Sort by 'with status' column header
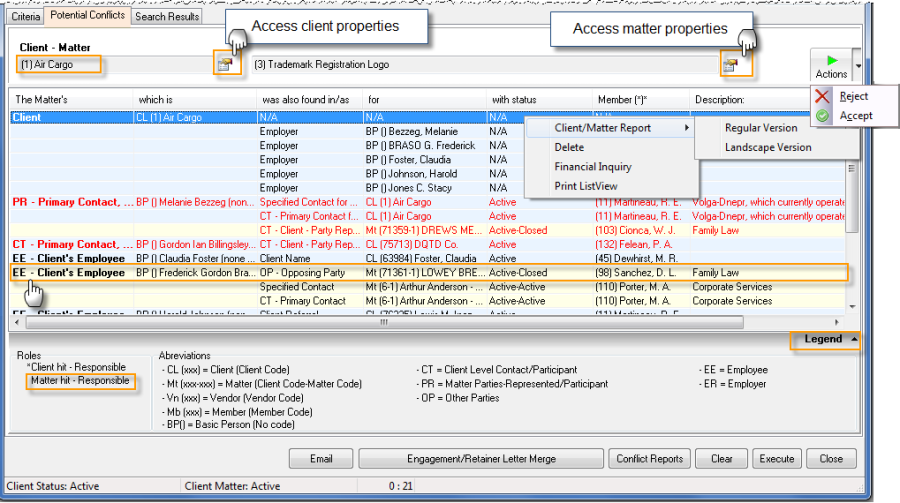This screenshot has width=900, height=503. pyautogui.click(x=539, y=100)
